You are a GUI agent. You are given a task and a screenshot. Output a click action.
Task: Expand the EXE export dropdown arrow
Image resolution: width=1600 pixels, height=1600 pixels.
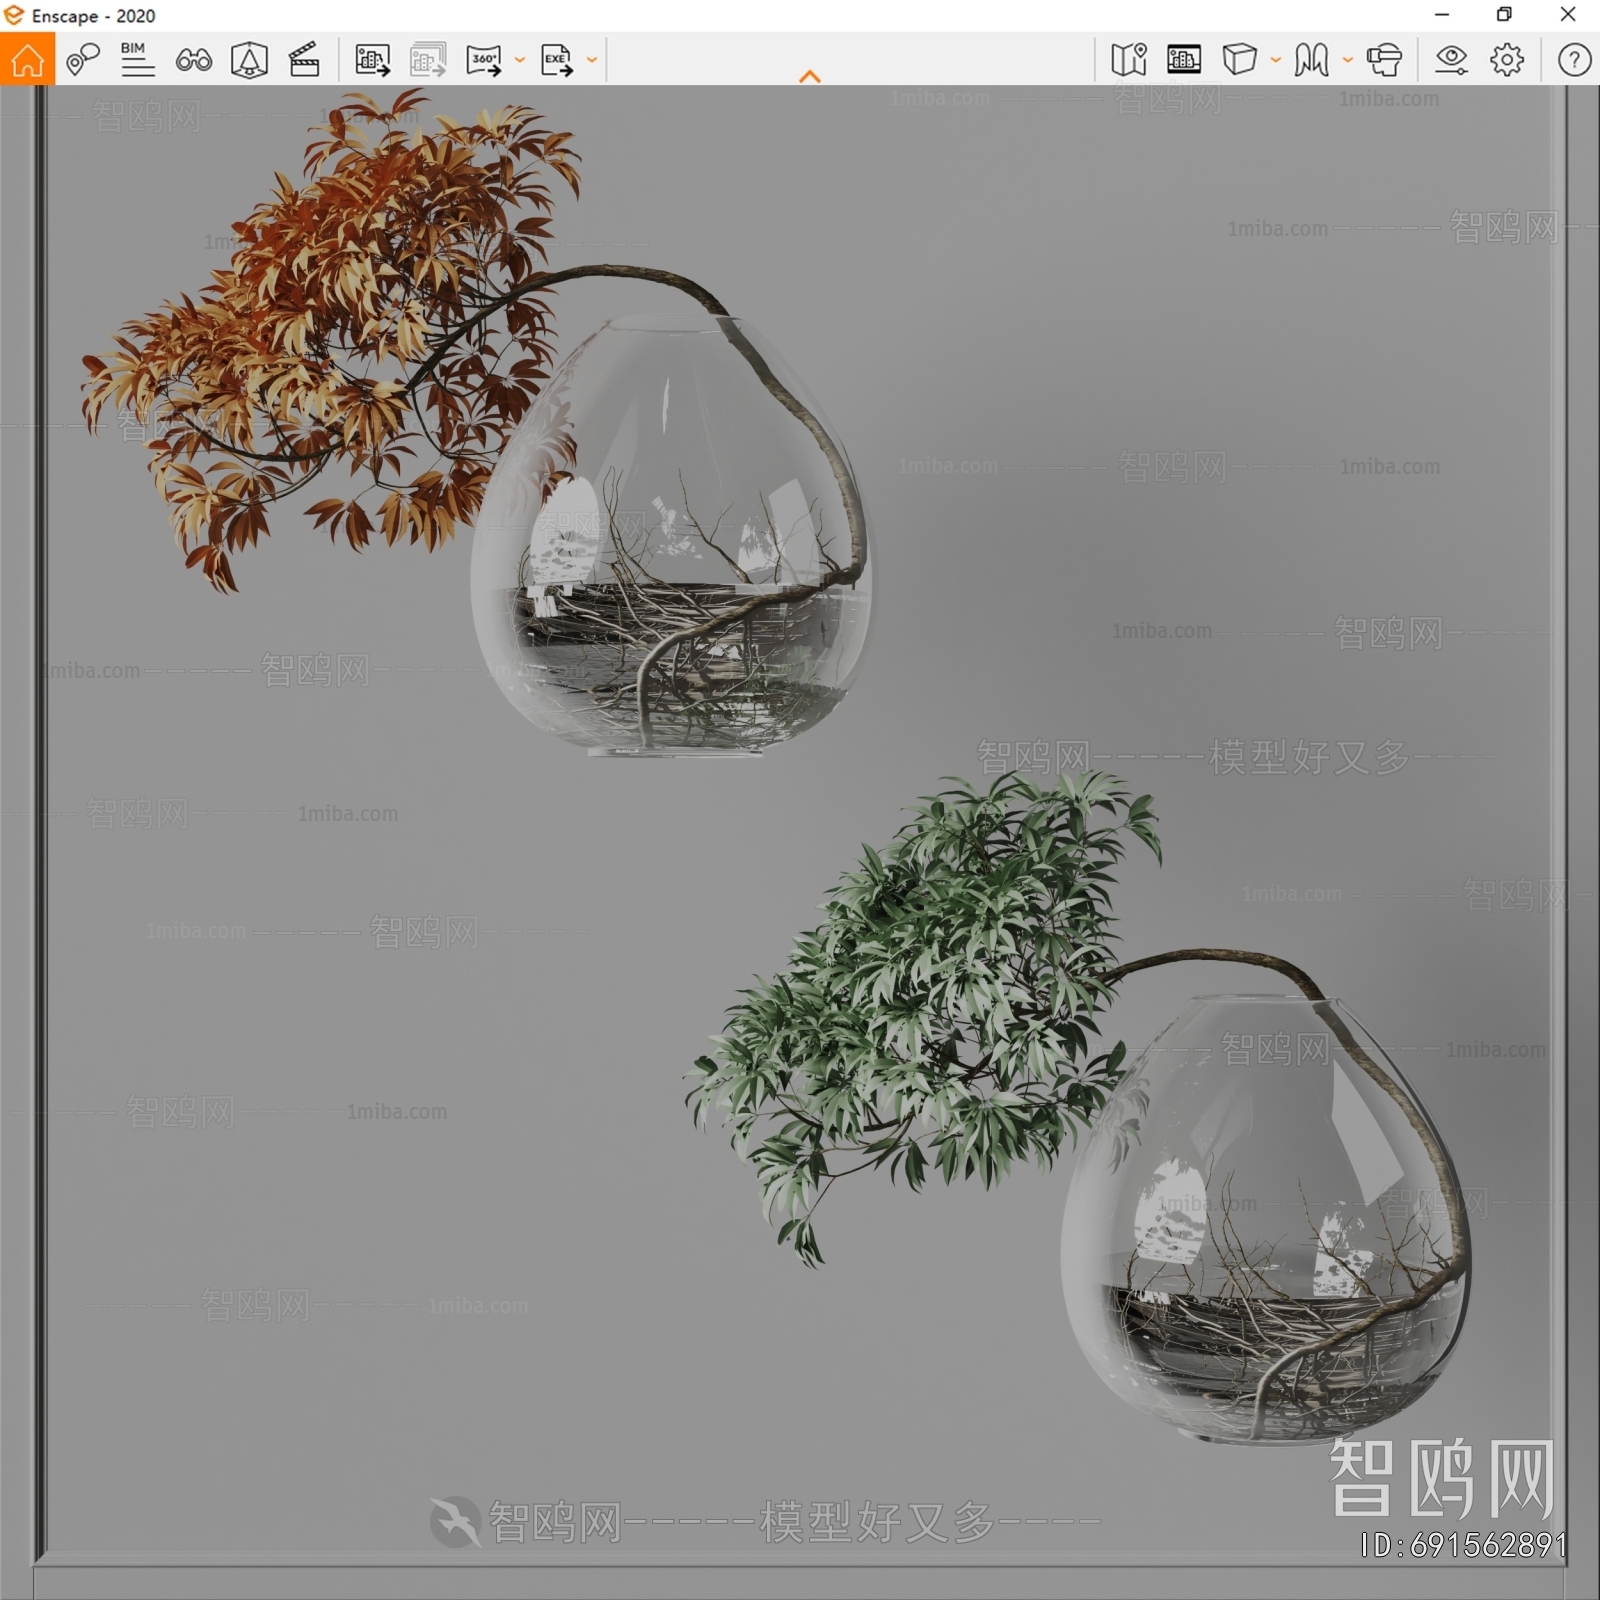pos(592,61)
